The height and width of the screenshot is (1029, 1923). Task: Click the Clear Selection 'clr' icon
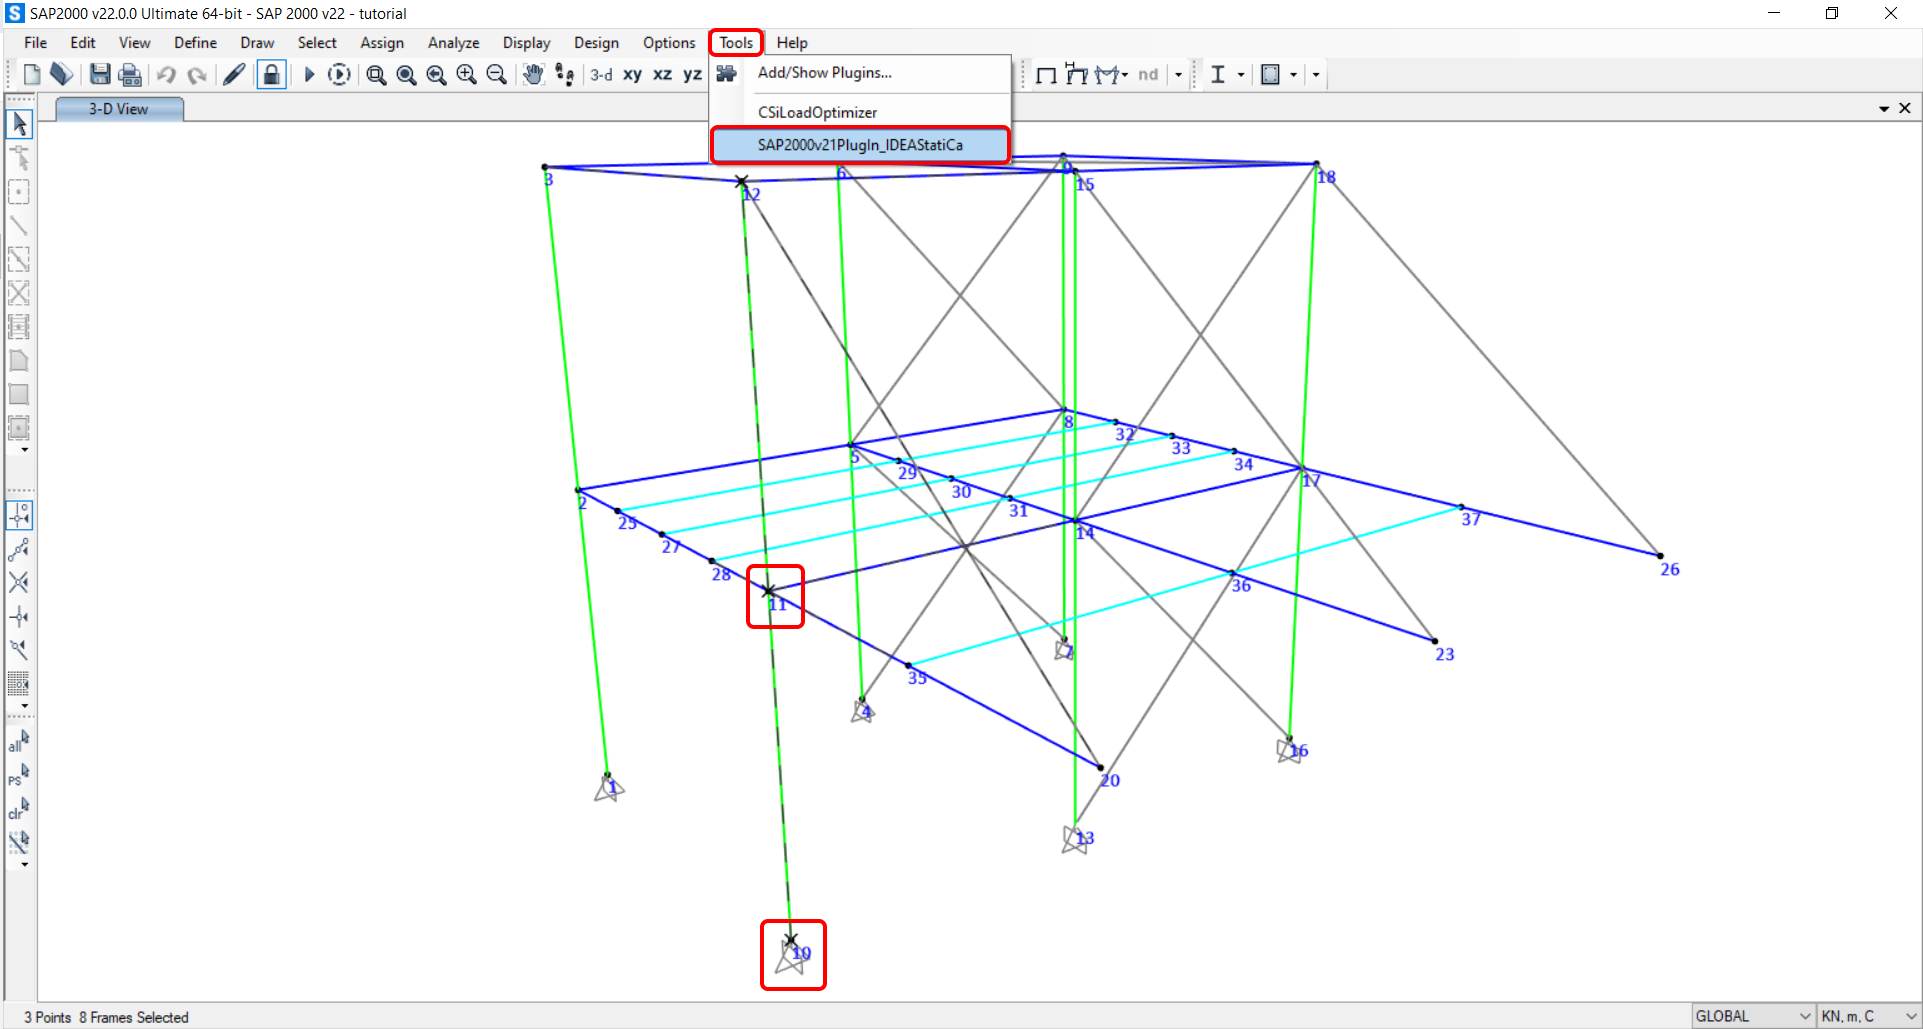point(18,809)
